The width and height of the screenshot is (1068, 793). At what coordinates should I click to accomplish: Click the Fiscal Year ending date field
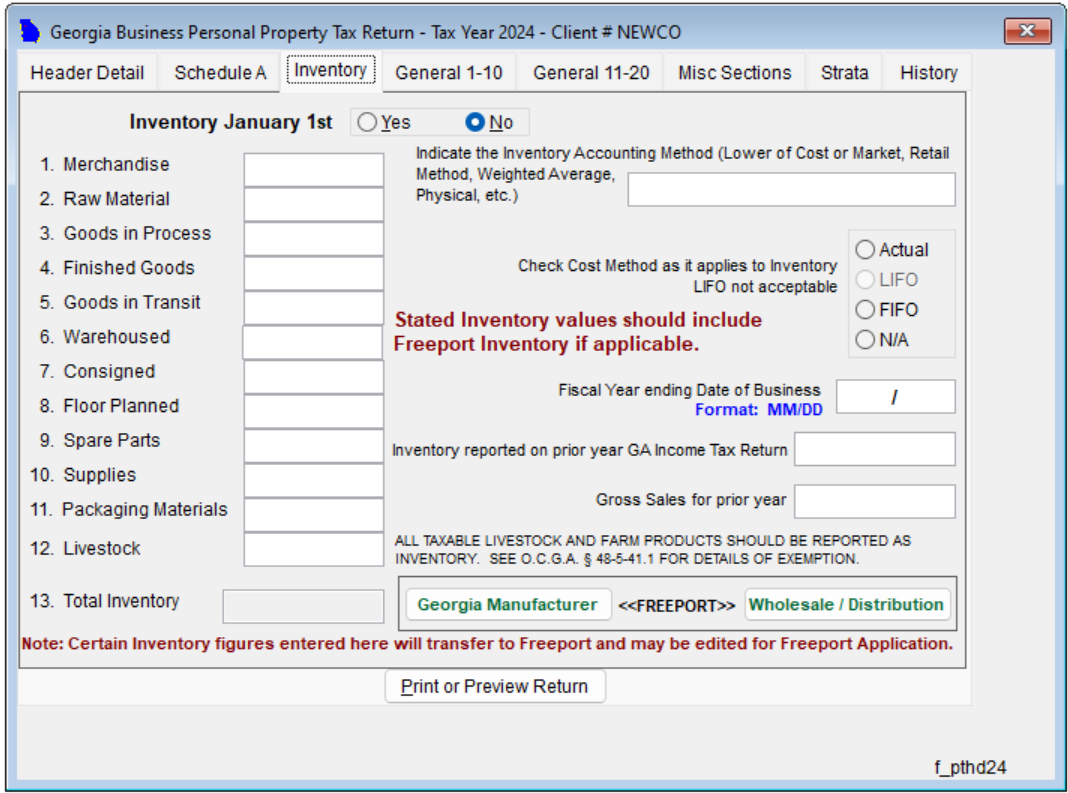(x=895, y=397)
